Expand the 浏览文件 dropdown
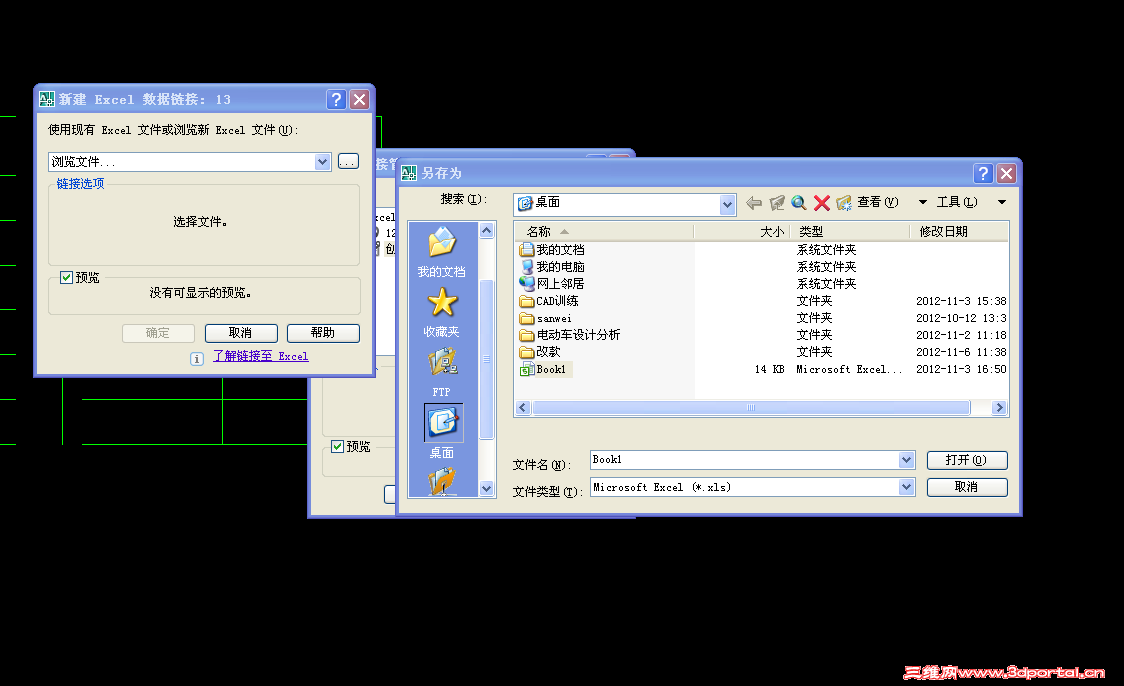The width and height of the screenshot is (1124, 686). coord(322,162)
